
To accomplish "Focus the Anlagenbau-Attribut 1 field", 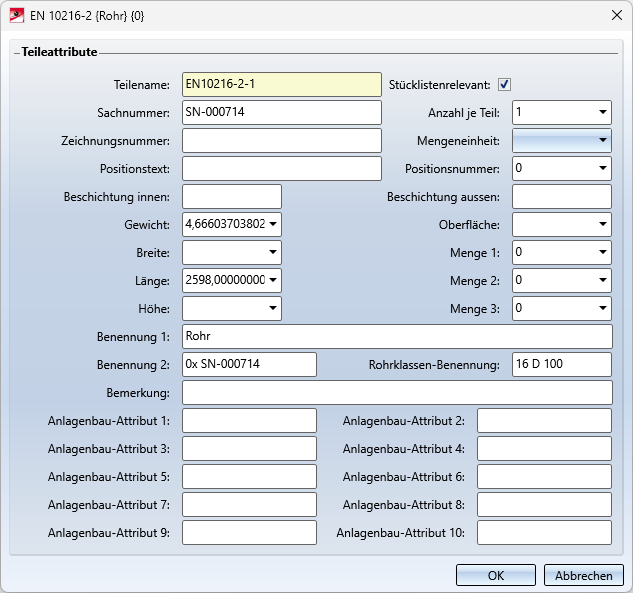I will tap(249, 421).
